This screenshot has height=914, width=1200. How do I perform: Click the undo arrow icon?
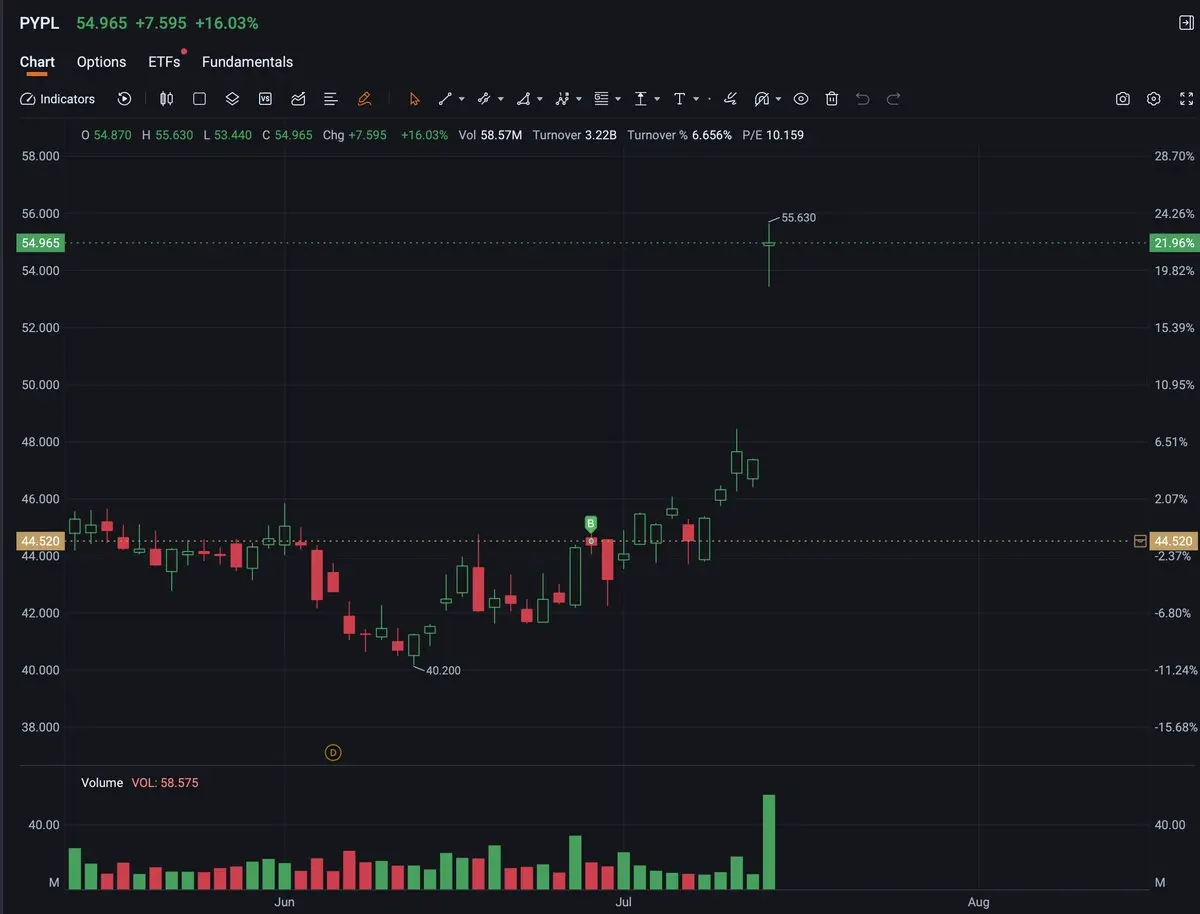[x=863, y=99]
